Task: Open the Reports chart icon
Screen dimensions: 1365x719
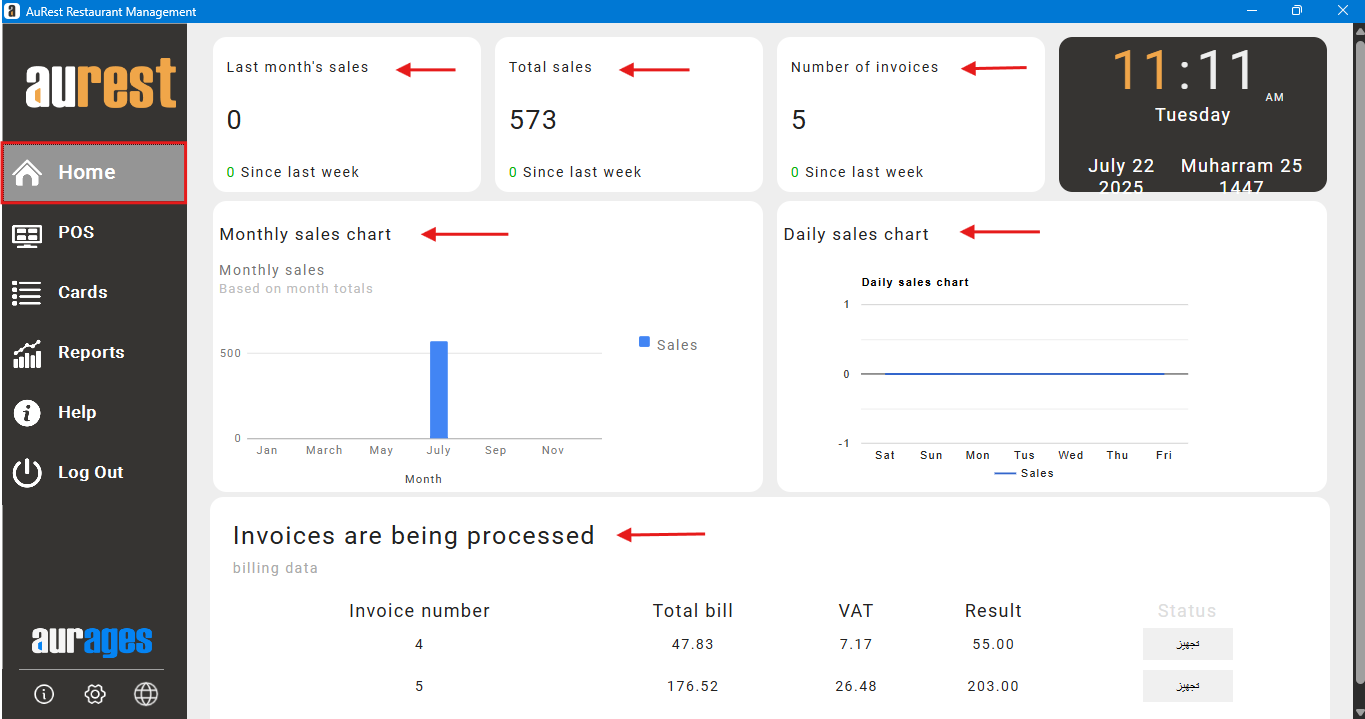Action: pos(27,353)
